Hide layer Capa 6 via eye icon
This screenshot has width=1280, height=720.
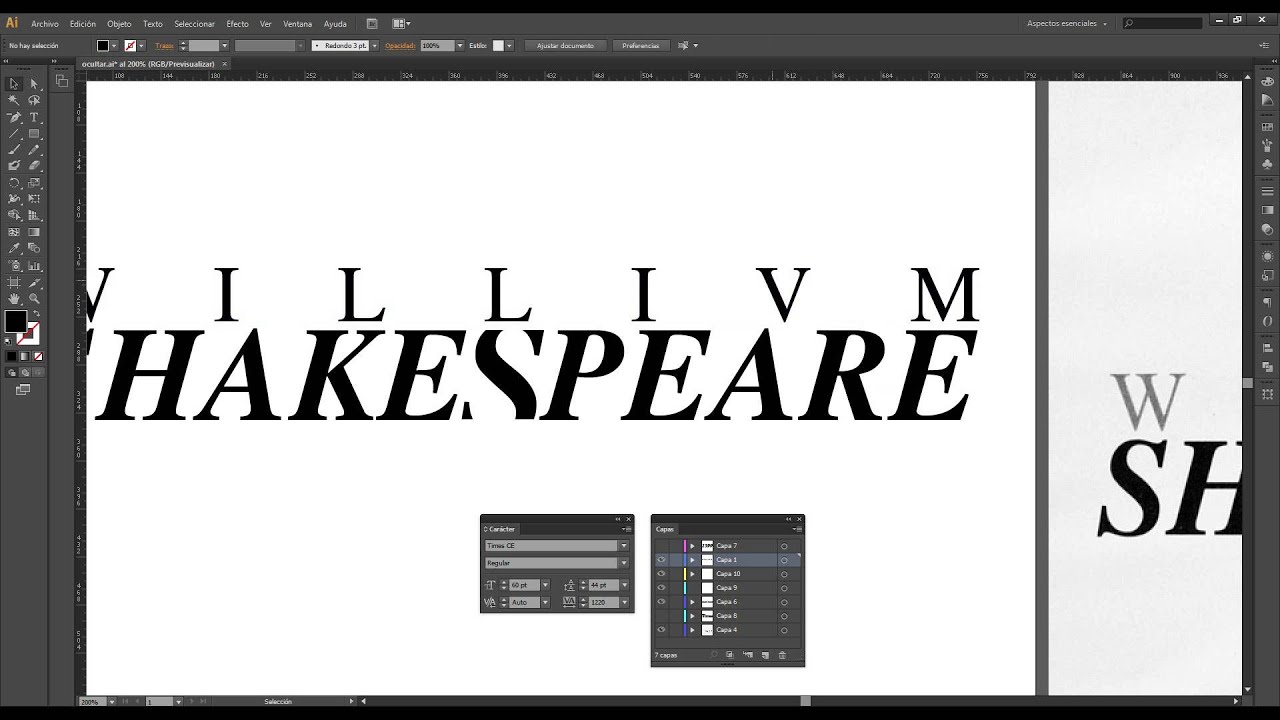[x=661, y=602]
